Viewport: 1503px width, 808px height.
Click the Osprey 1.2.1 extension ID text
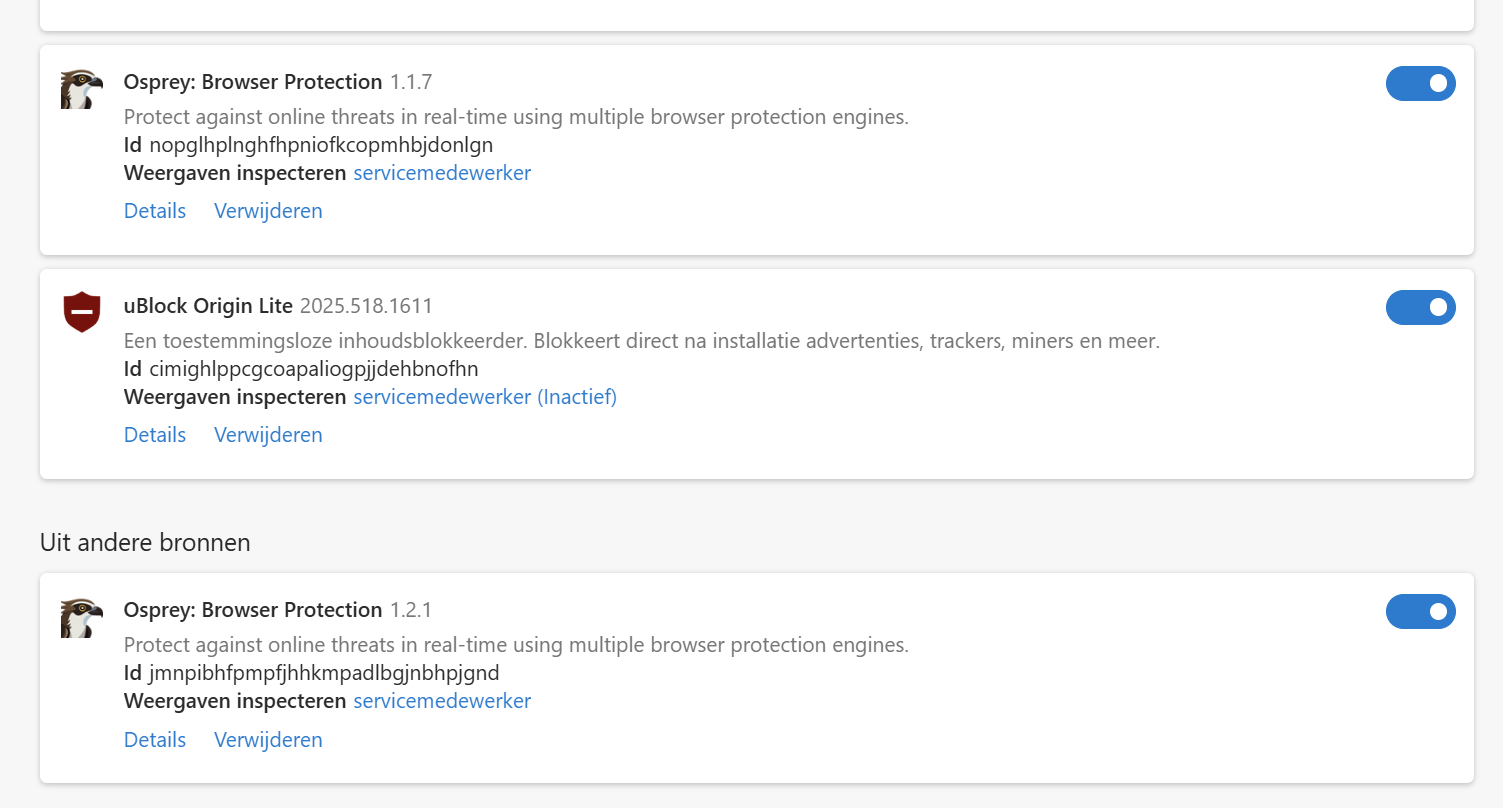click(324, 673)
